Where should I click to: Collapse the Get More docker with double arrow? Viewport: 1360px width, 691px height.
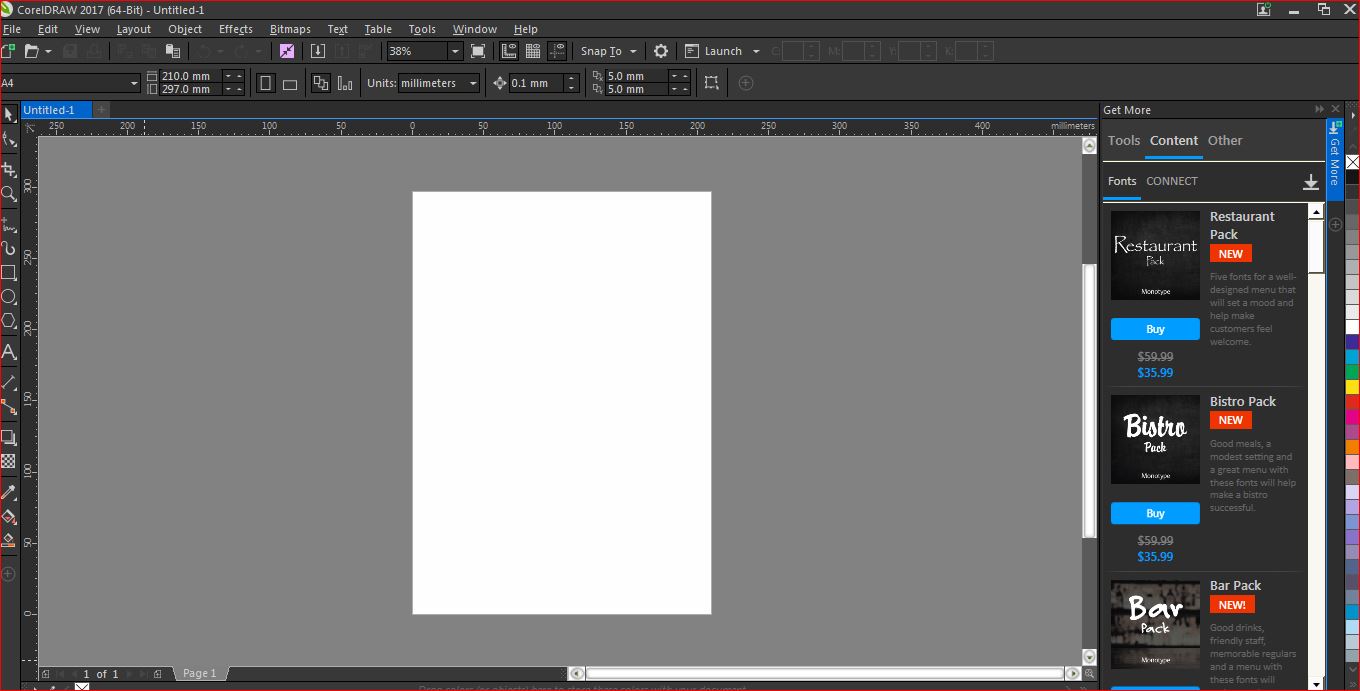point(1319,110)
